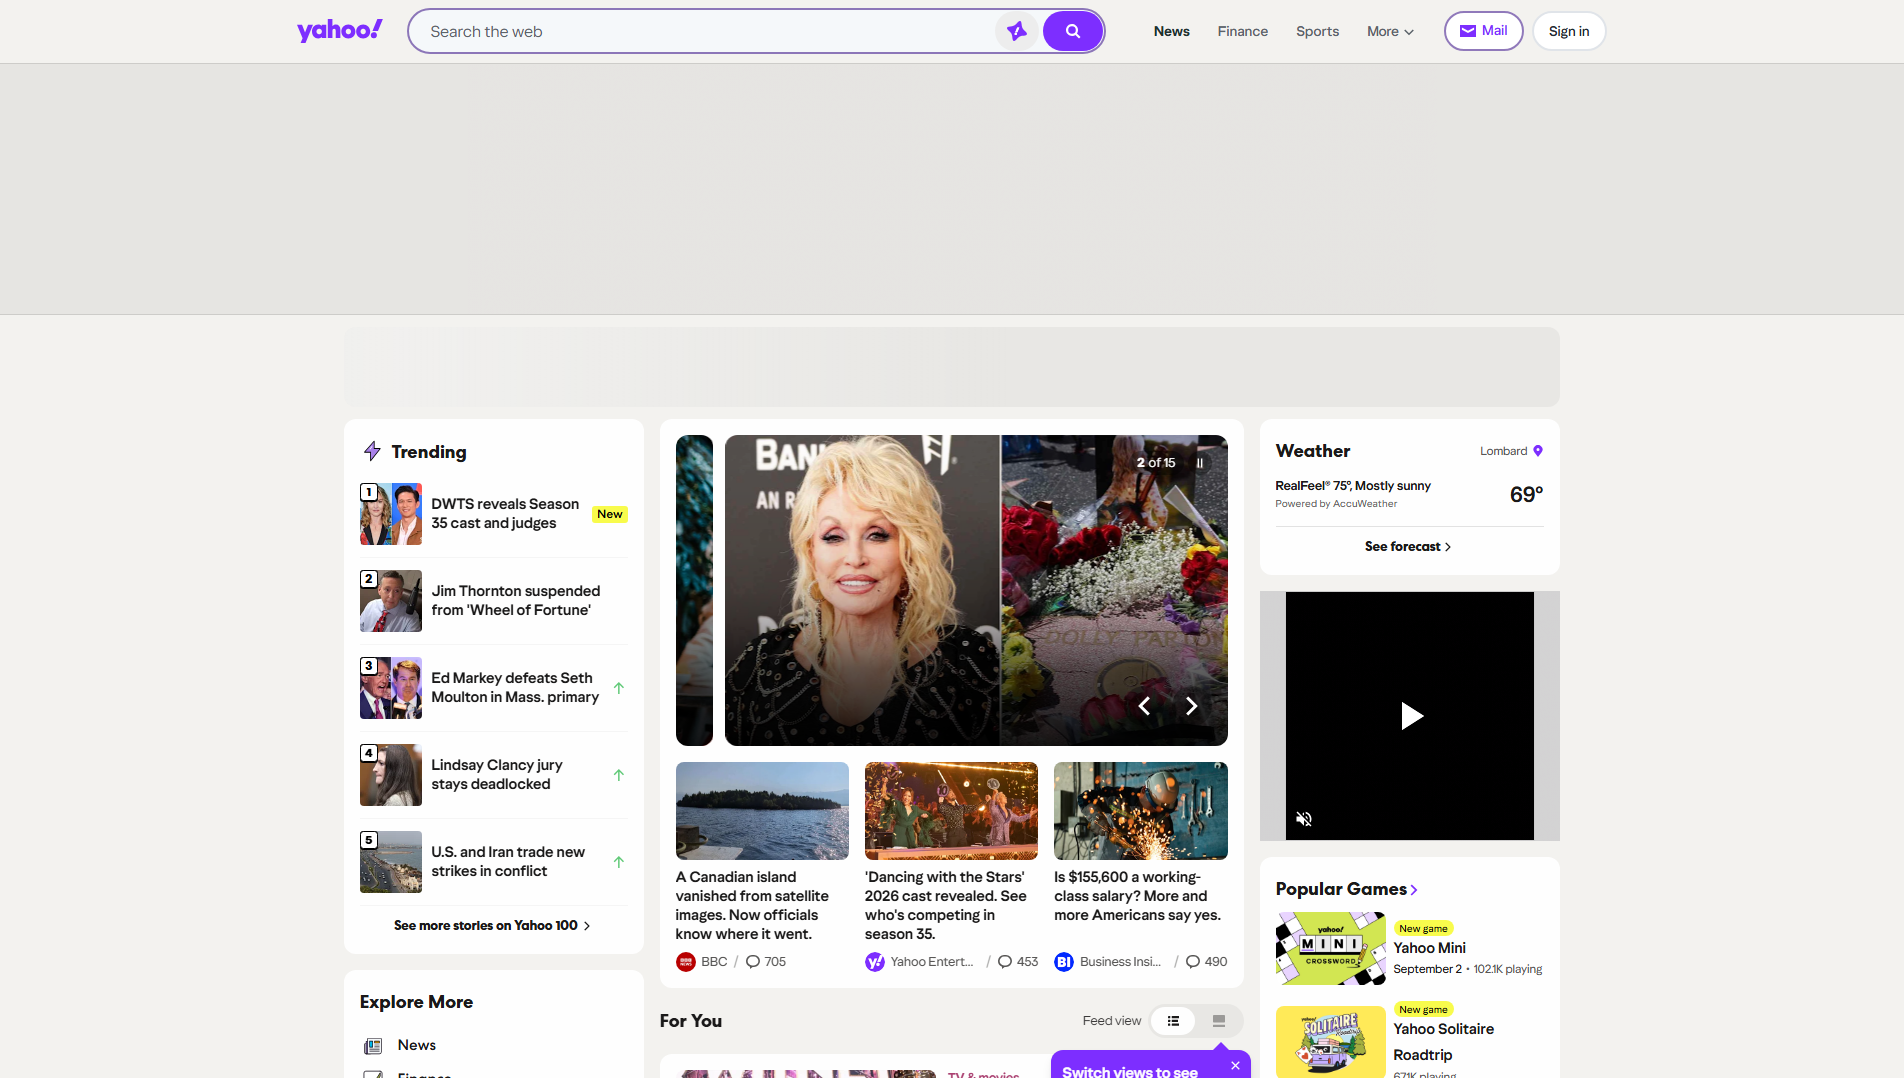Open Mail via the envelope button
The width and height of the screenshot is (1904, 1078).
pyautogui.click(x=1483, y=31)
